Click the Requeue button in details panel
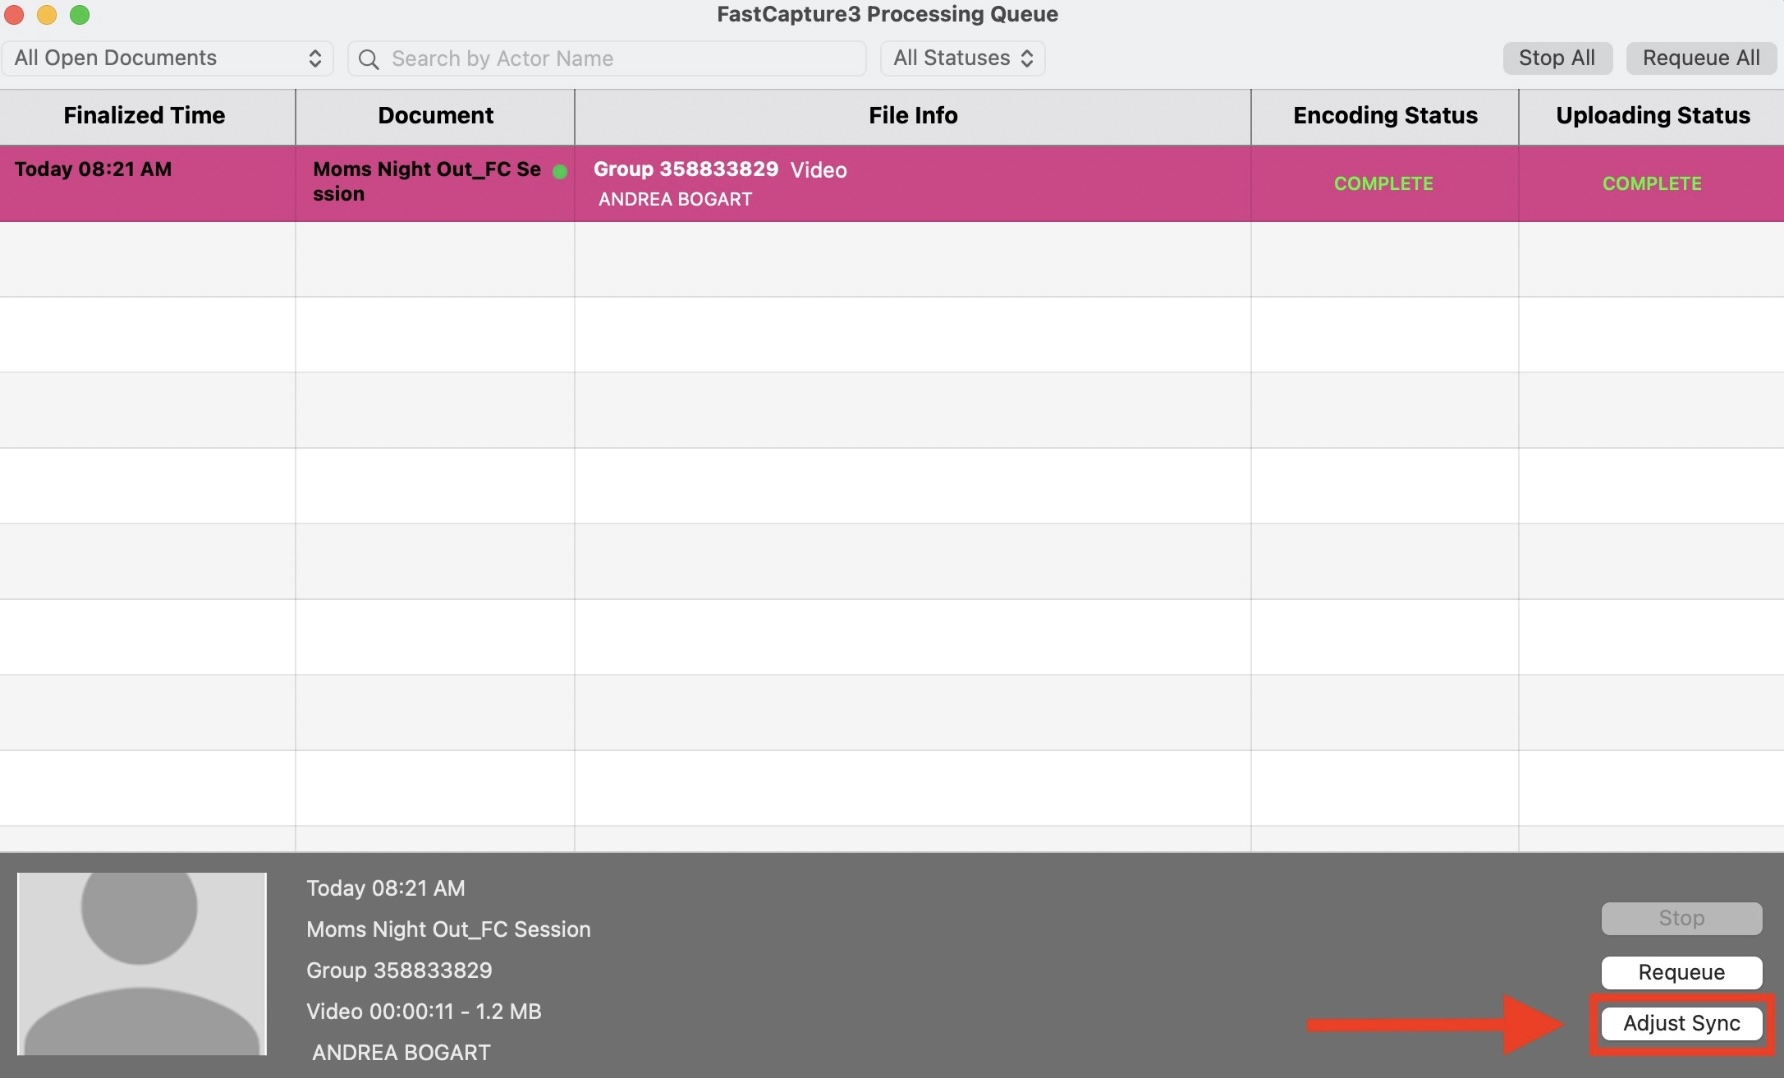 [x=1680, y=972]
